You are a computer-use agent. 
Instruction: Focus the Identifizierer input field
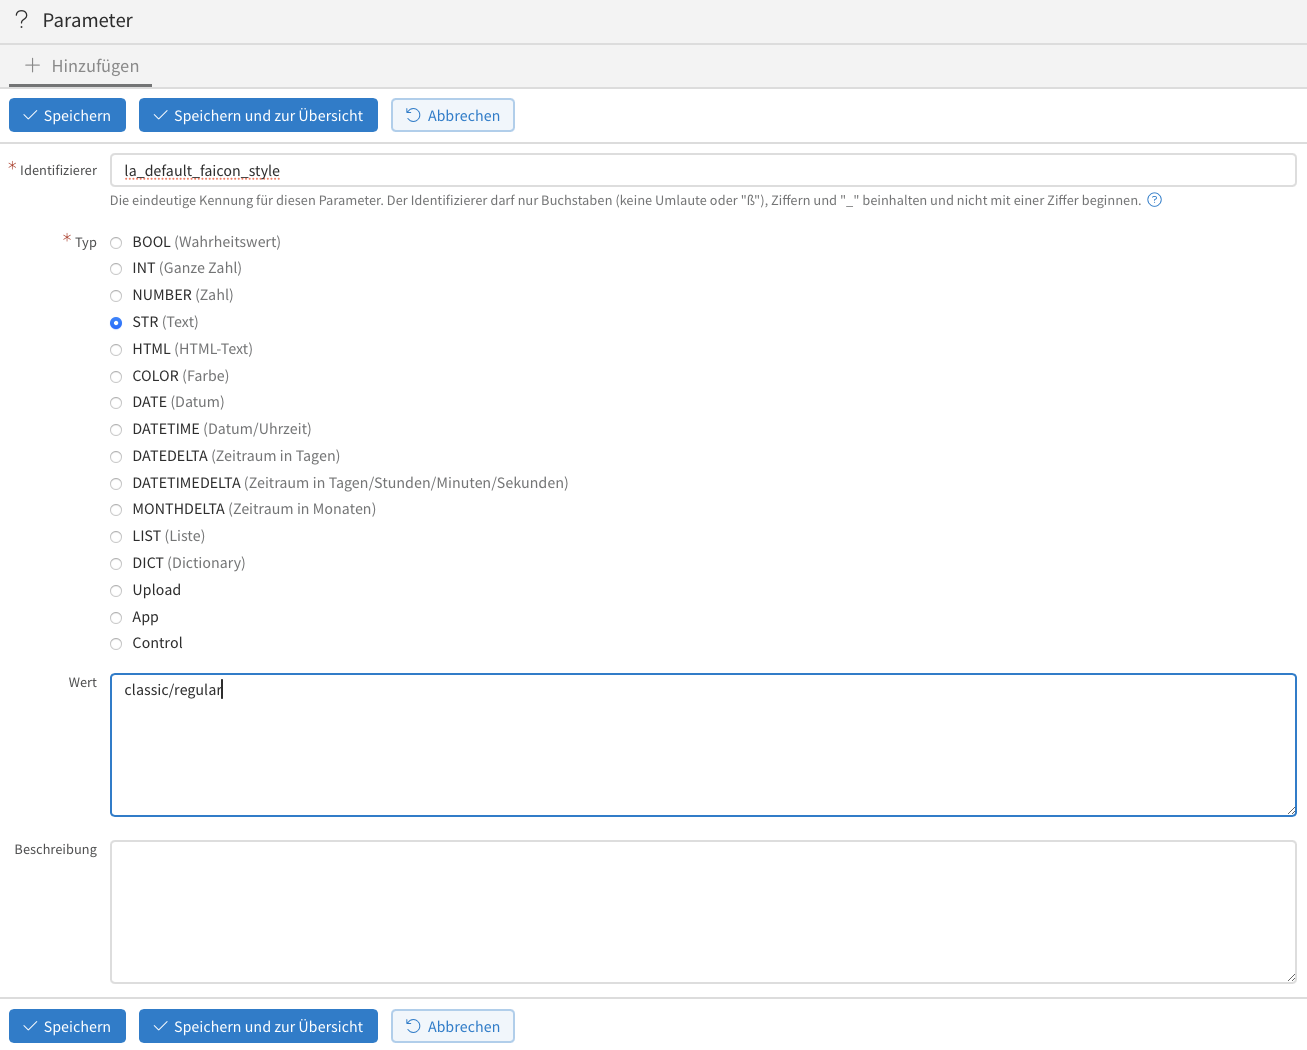(x=703, y=170)
